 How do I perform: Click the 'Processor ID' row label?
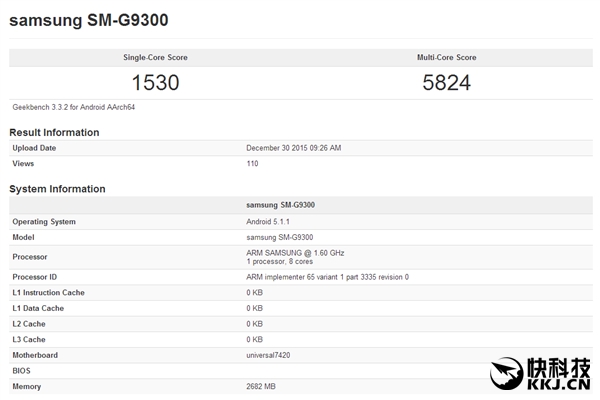34,277
